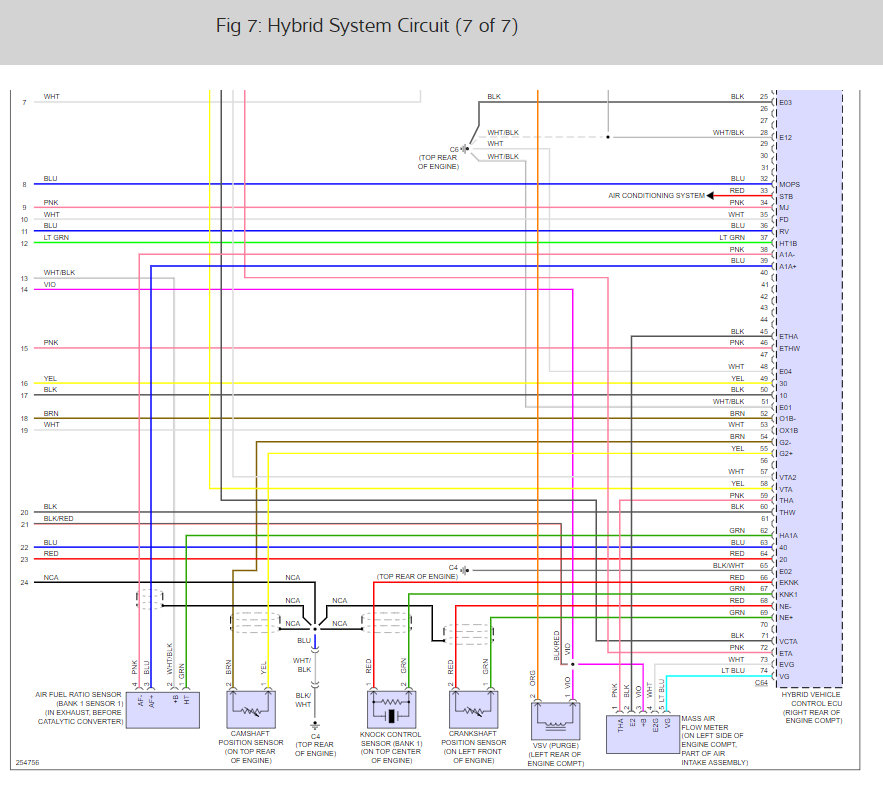
Task: Click the KNK1 terminal label
Action: coord(788,594)
